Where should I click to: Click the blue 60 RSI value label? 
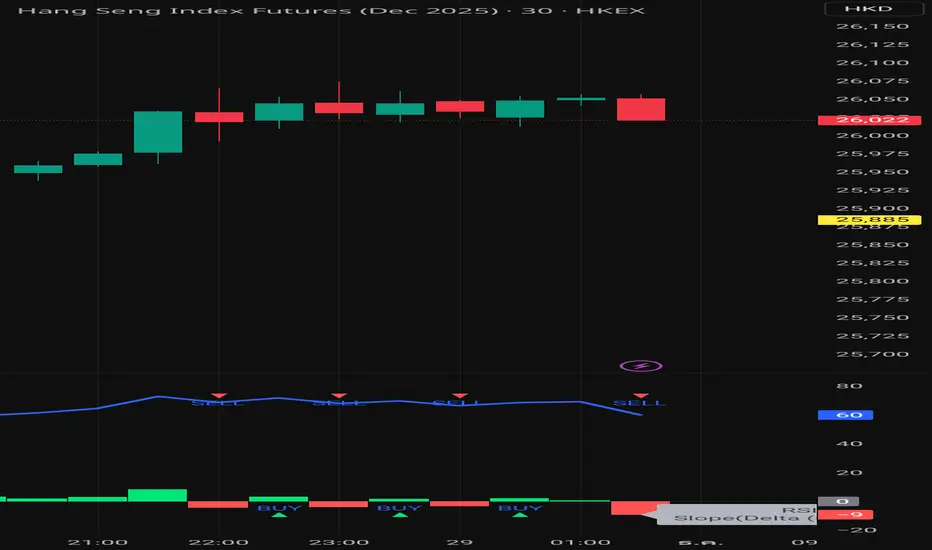(845, 415)
